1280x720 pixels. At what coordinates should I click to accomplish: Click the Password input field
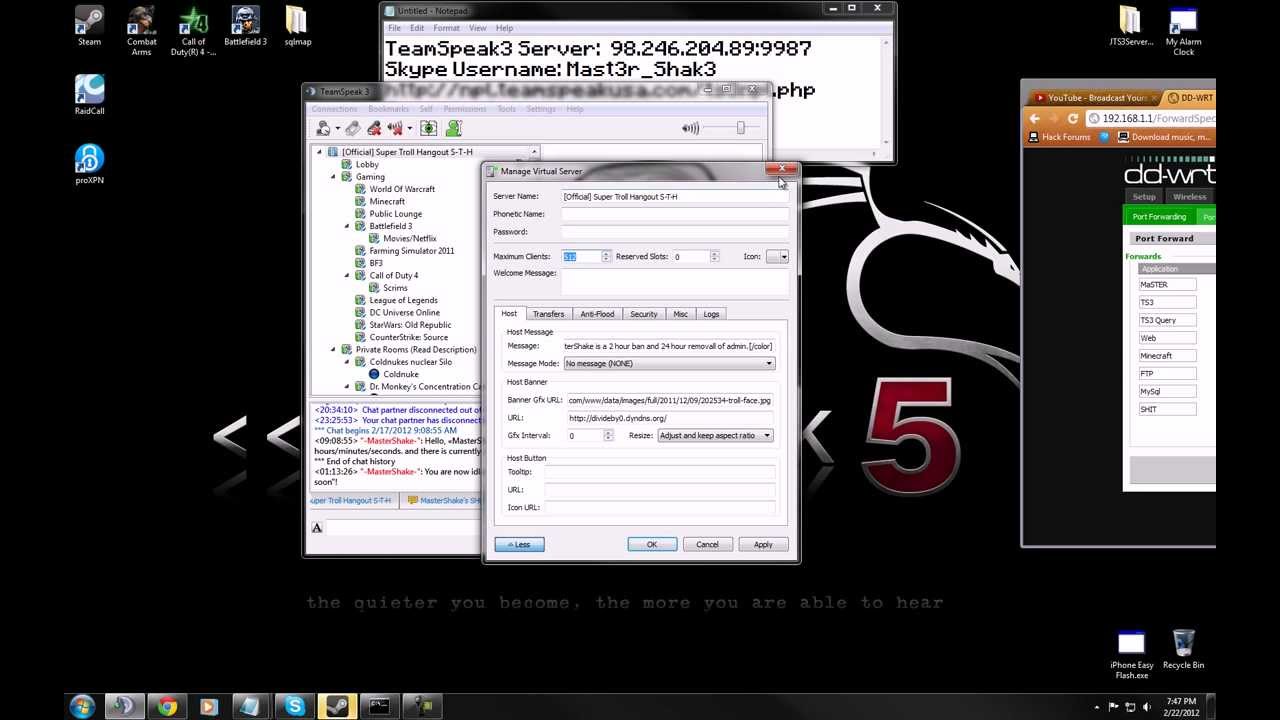[675, 232]
